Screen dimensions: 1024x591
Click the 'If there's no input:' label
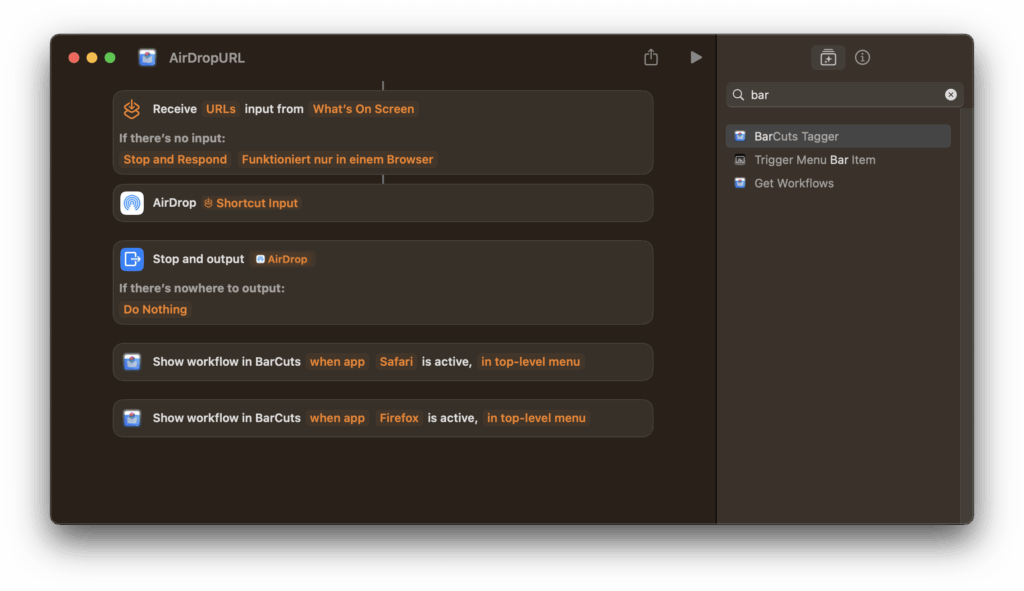coord(172,138)
